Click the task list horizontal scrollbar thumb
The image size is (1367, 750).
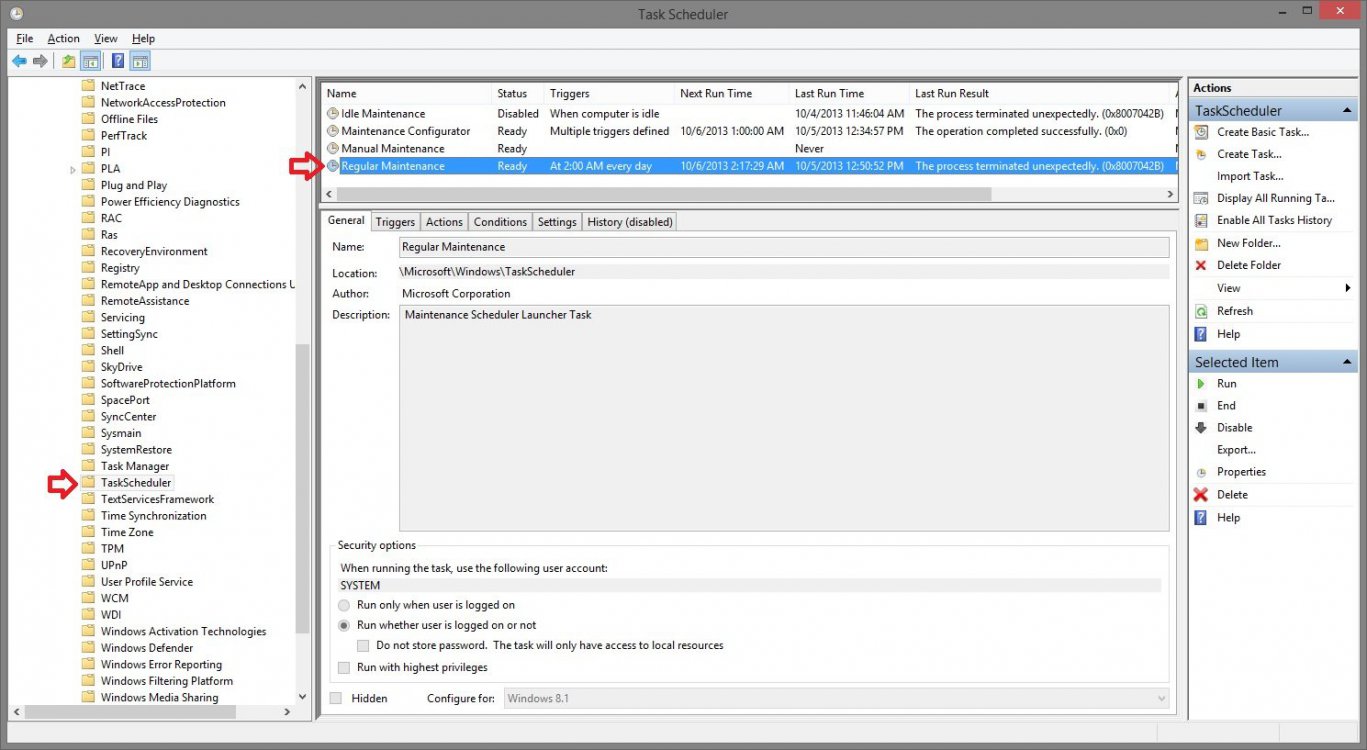coord(663,194)
